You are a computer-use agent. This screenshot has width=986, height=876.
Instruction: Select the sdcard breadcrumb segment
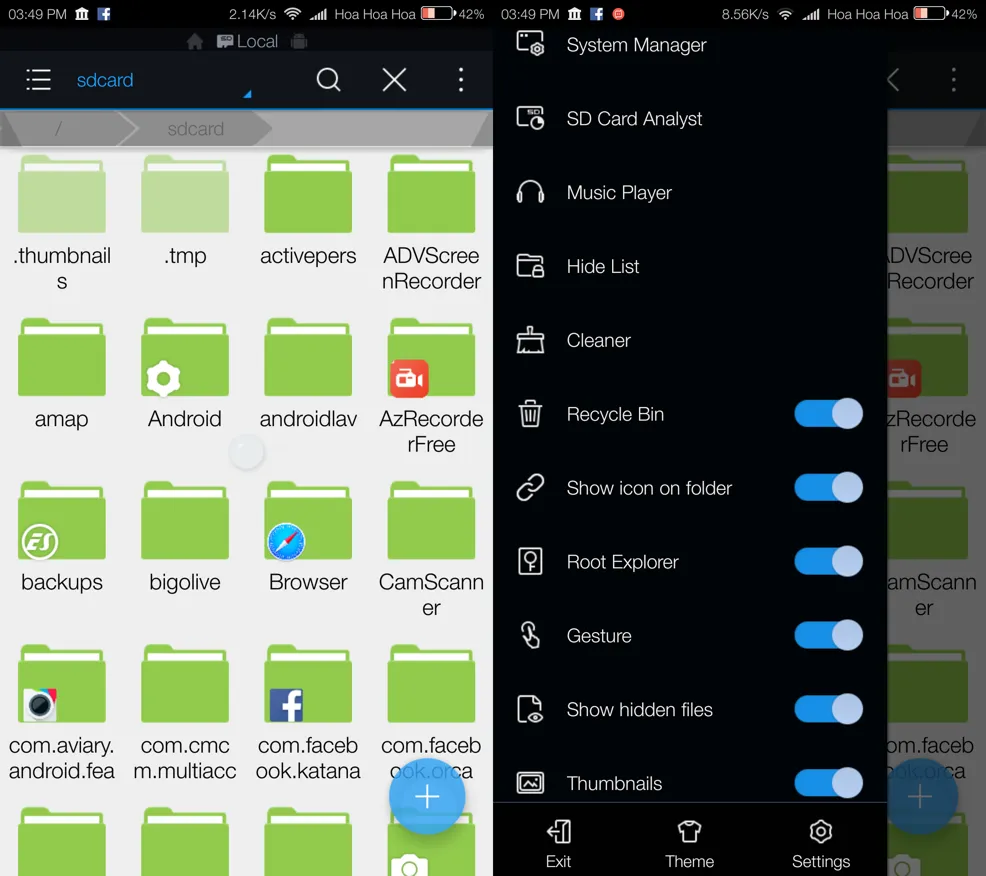195,129
